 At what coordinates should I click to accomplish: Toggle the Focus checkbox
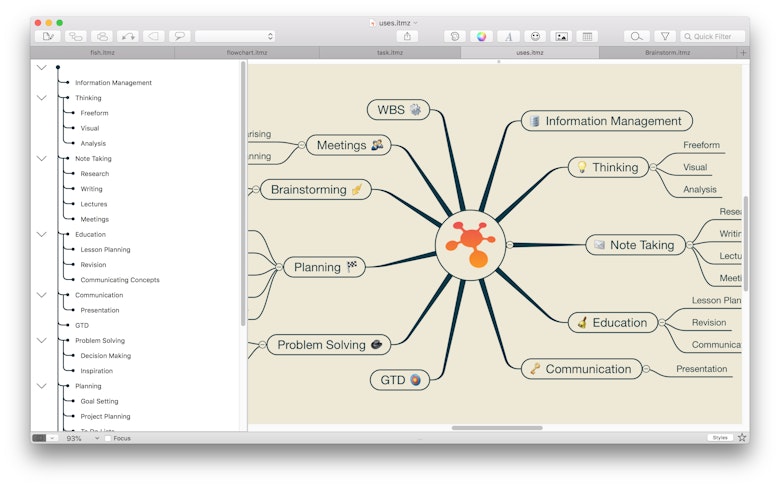pyautogui.click(x=108, y=438)
